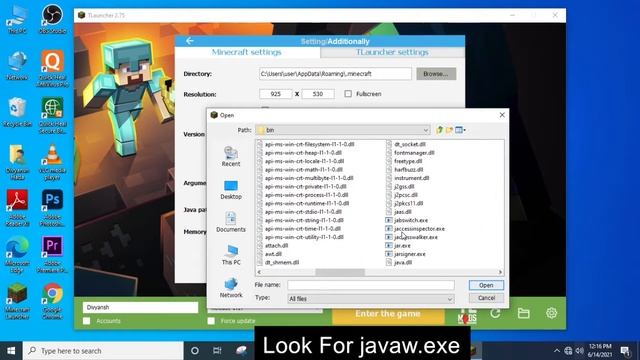
Task: Click file list horizontal scrollbar thumb
Action: coord(340,272)
